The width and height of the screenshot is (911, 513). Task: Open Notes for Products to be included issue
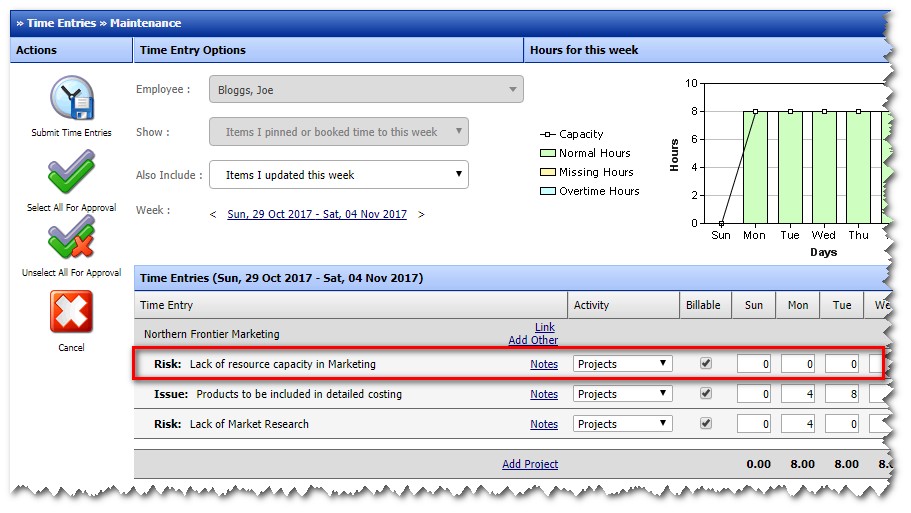pos(544,394)
